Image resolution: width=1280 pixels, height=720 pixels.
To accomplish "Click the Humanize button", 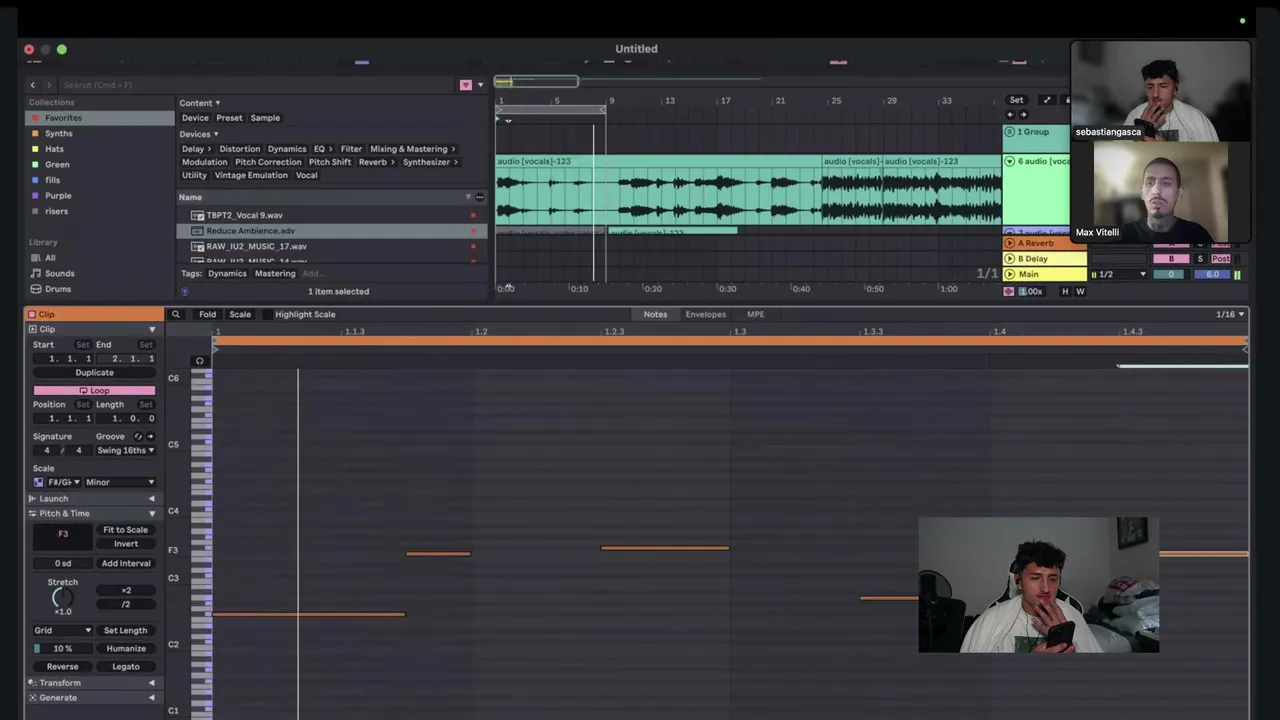I will (125, 649).
